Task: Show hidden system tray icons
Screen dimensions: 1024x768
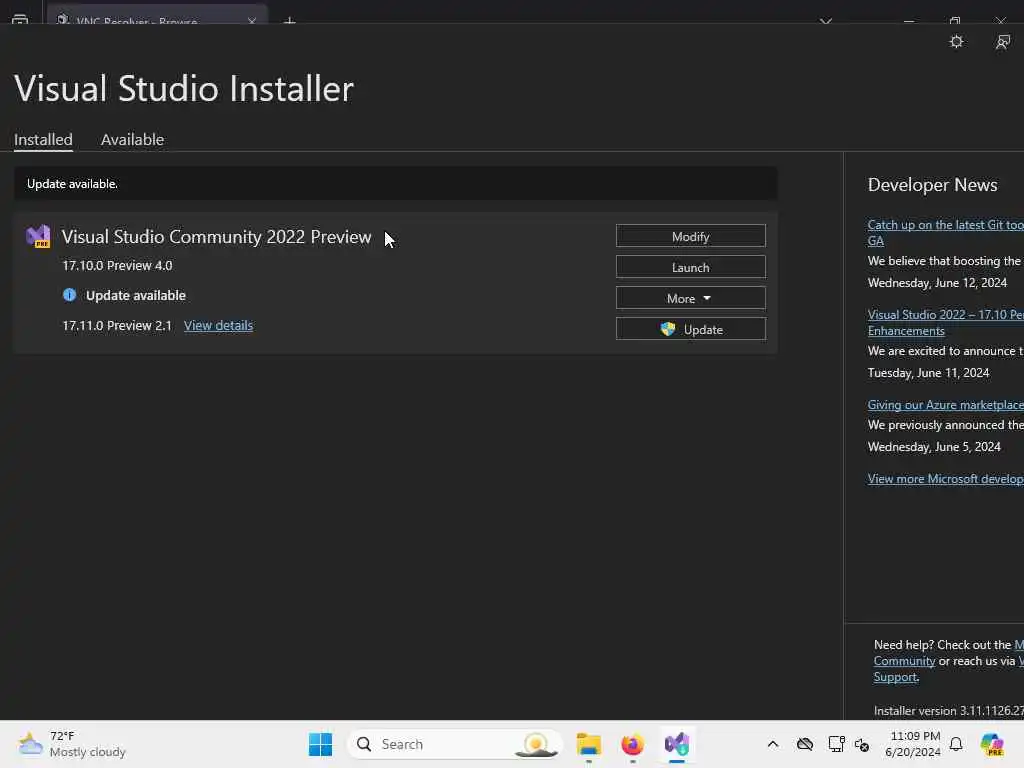Action: pos(773,744)
